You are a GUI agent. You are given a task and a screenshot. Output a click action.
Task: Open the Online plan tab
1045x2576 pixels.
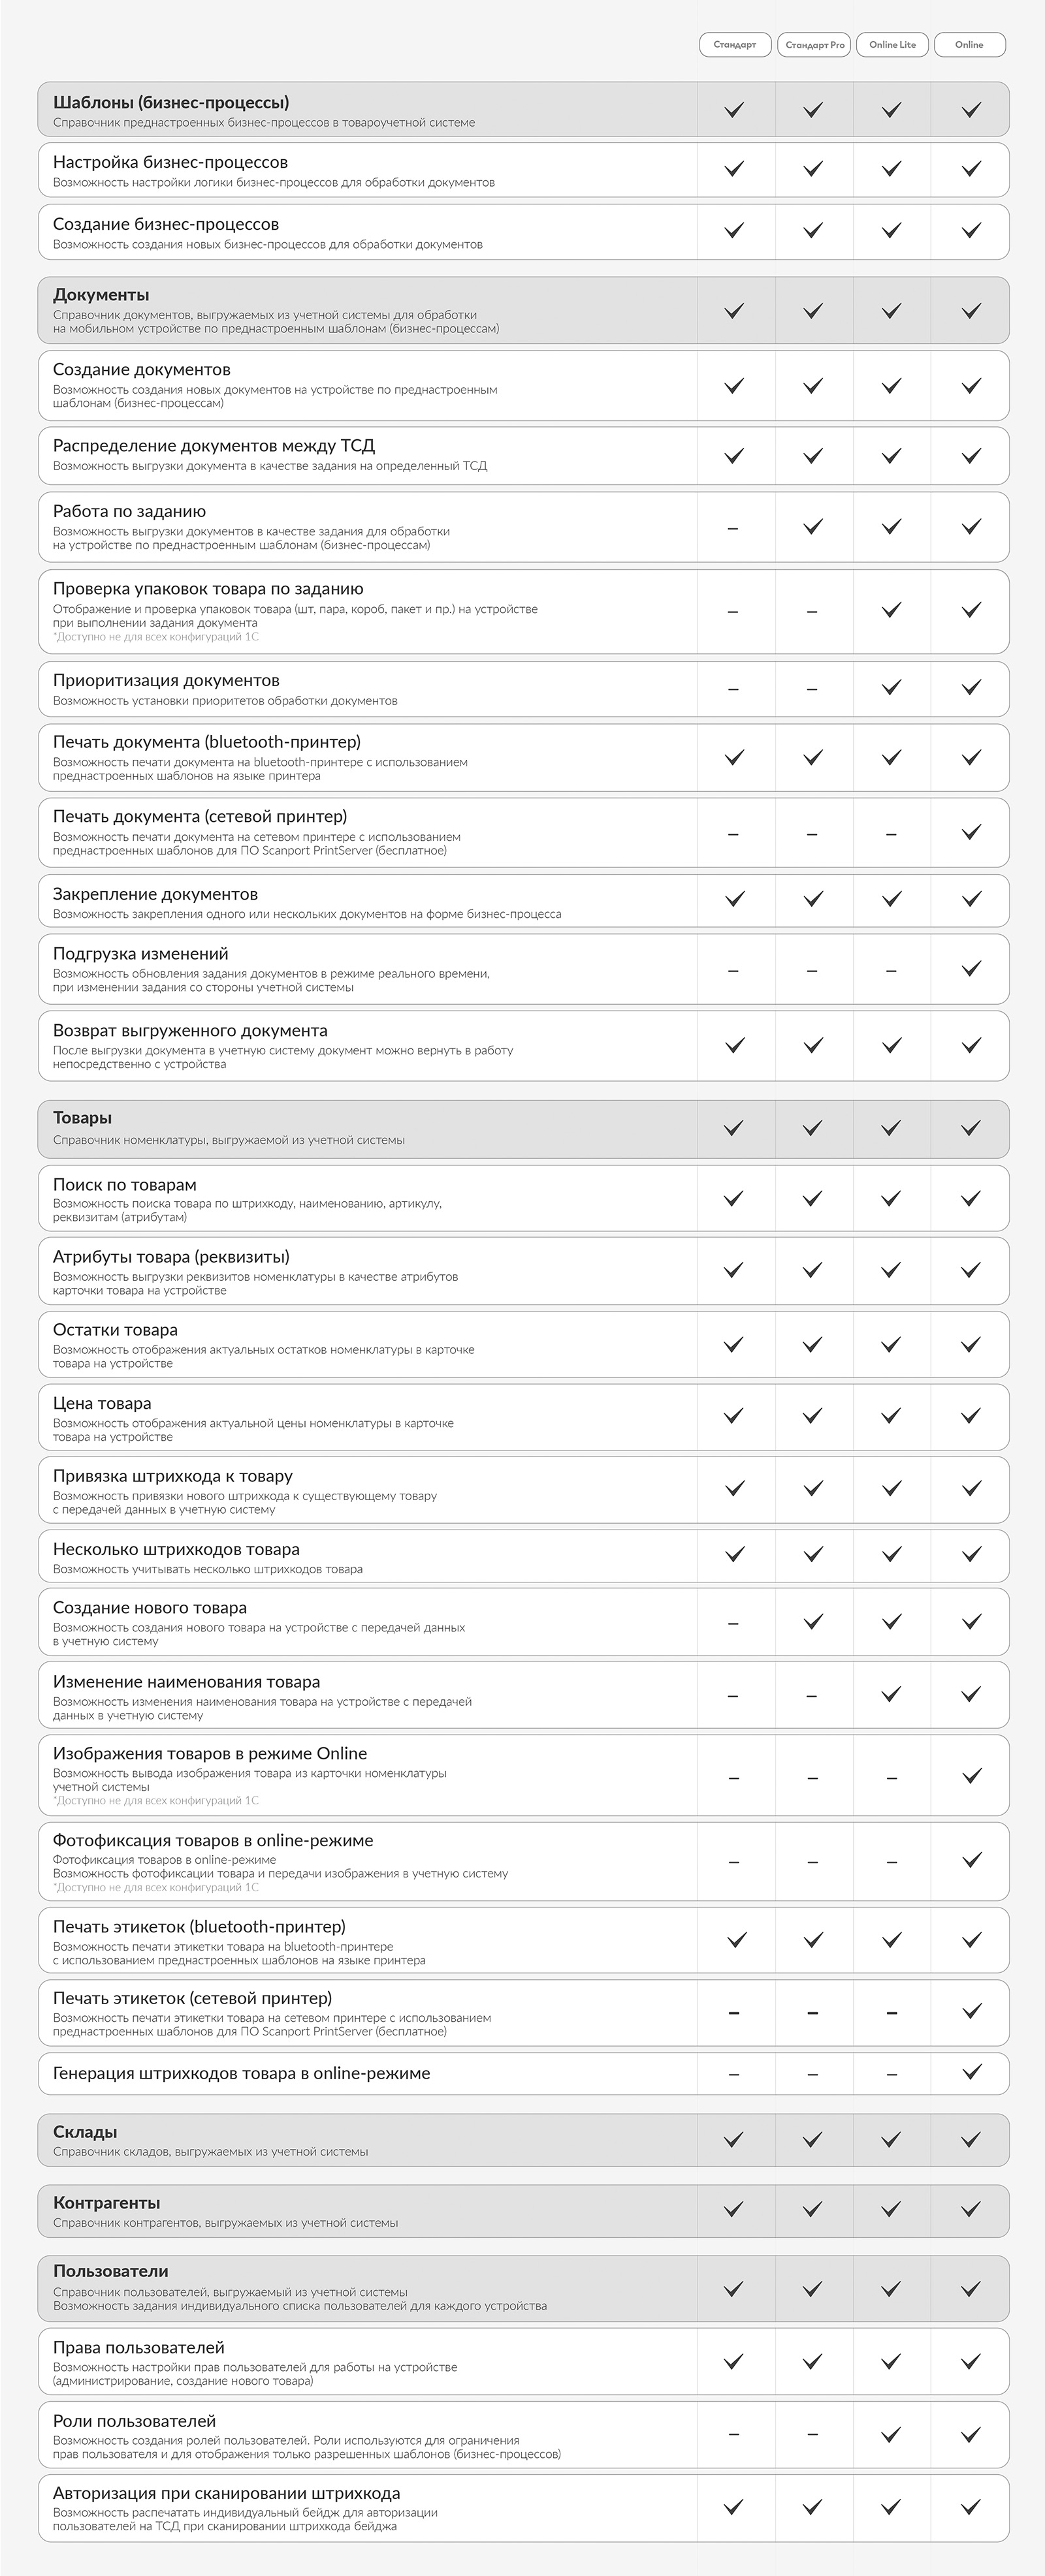point(969,45)
